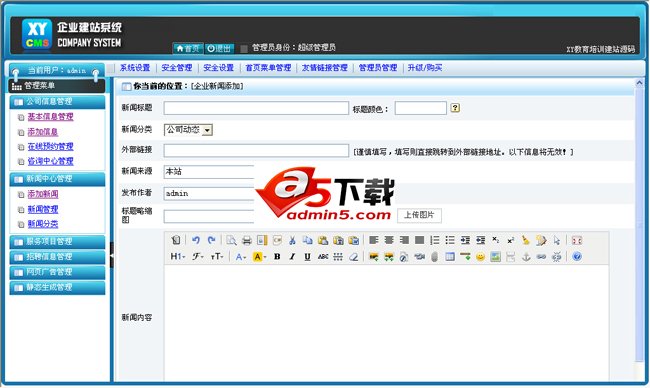The image size is (650, 388).
Task: Apply bold formatting in editor
Action: (x=277, y=257)
